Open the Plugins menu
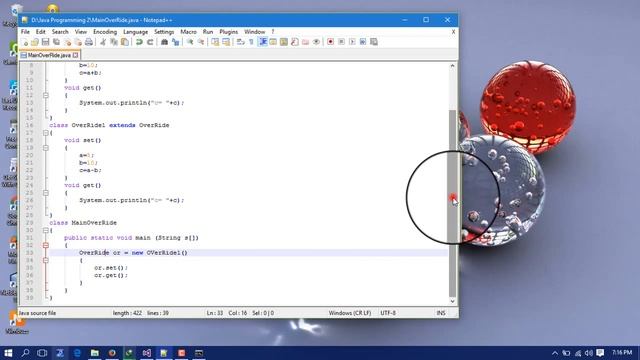This screenshot has height=360, width=640. pos(229,31)
